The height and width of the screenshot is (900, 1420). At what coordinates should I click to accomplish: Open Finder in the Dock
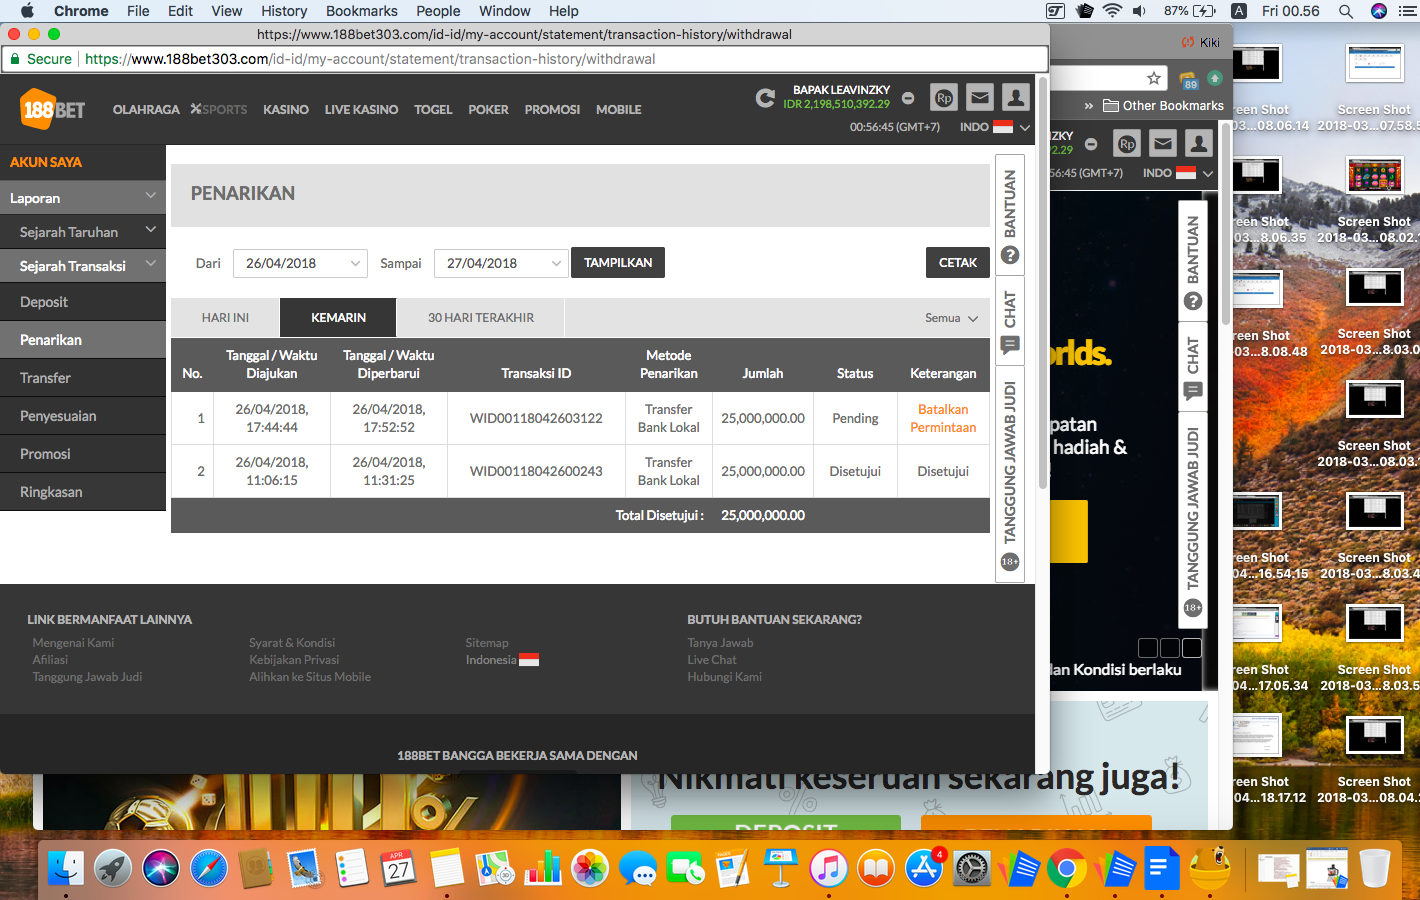click(x=66, y=868)
